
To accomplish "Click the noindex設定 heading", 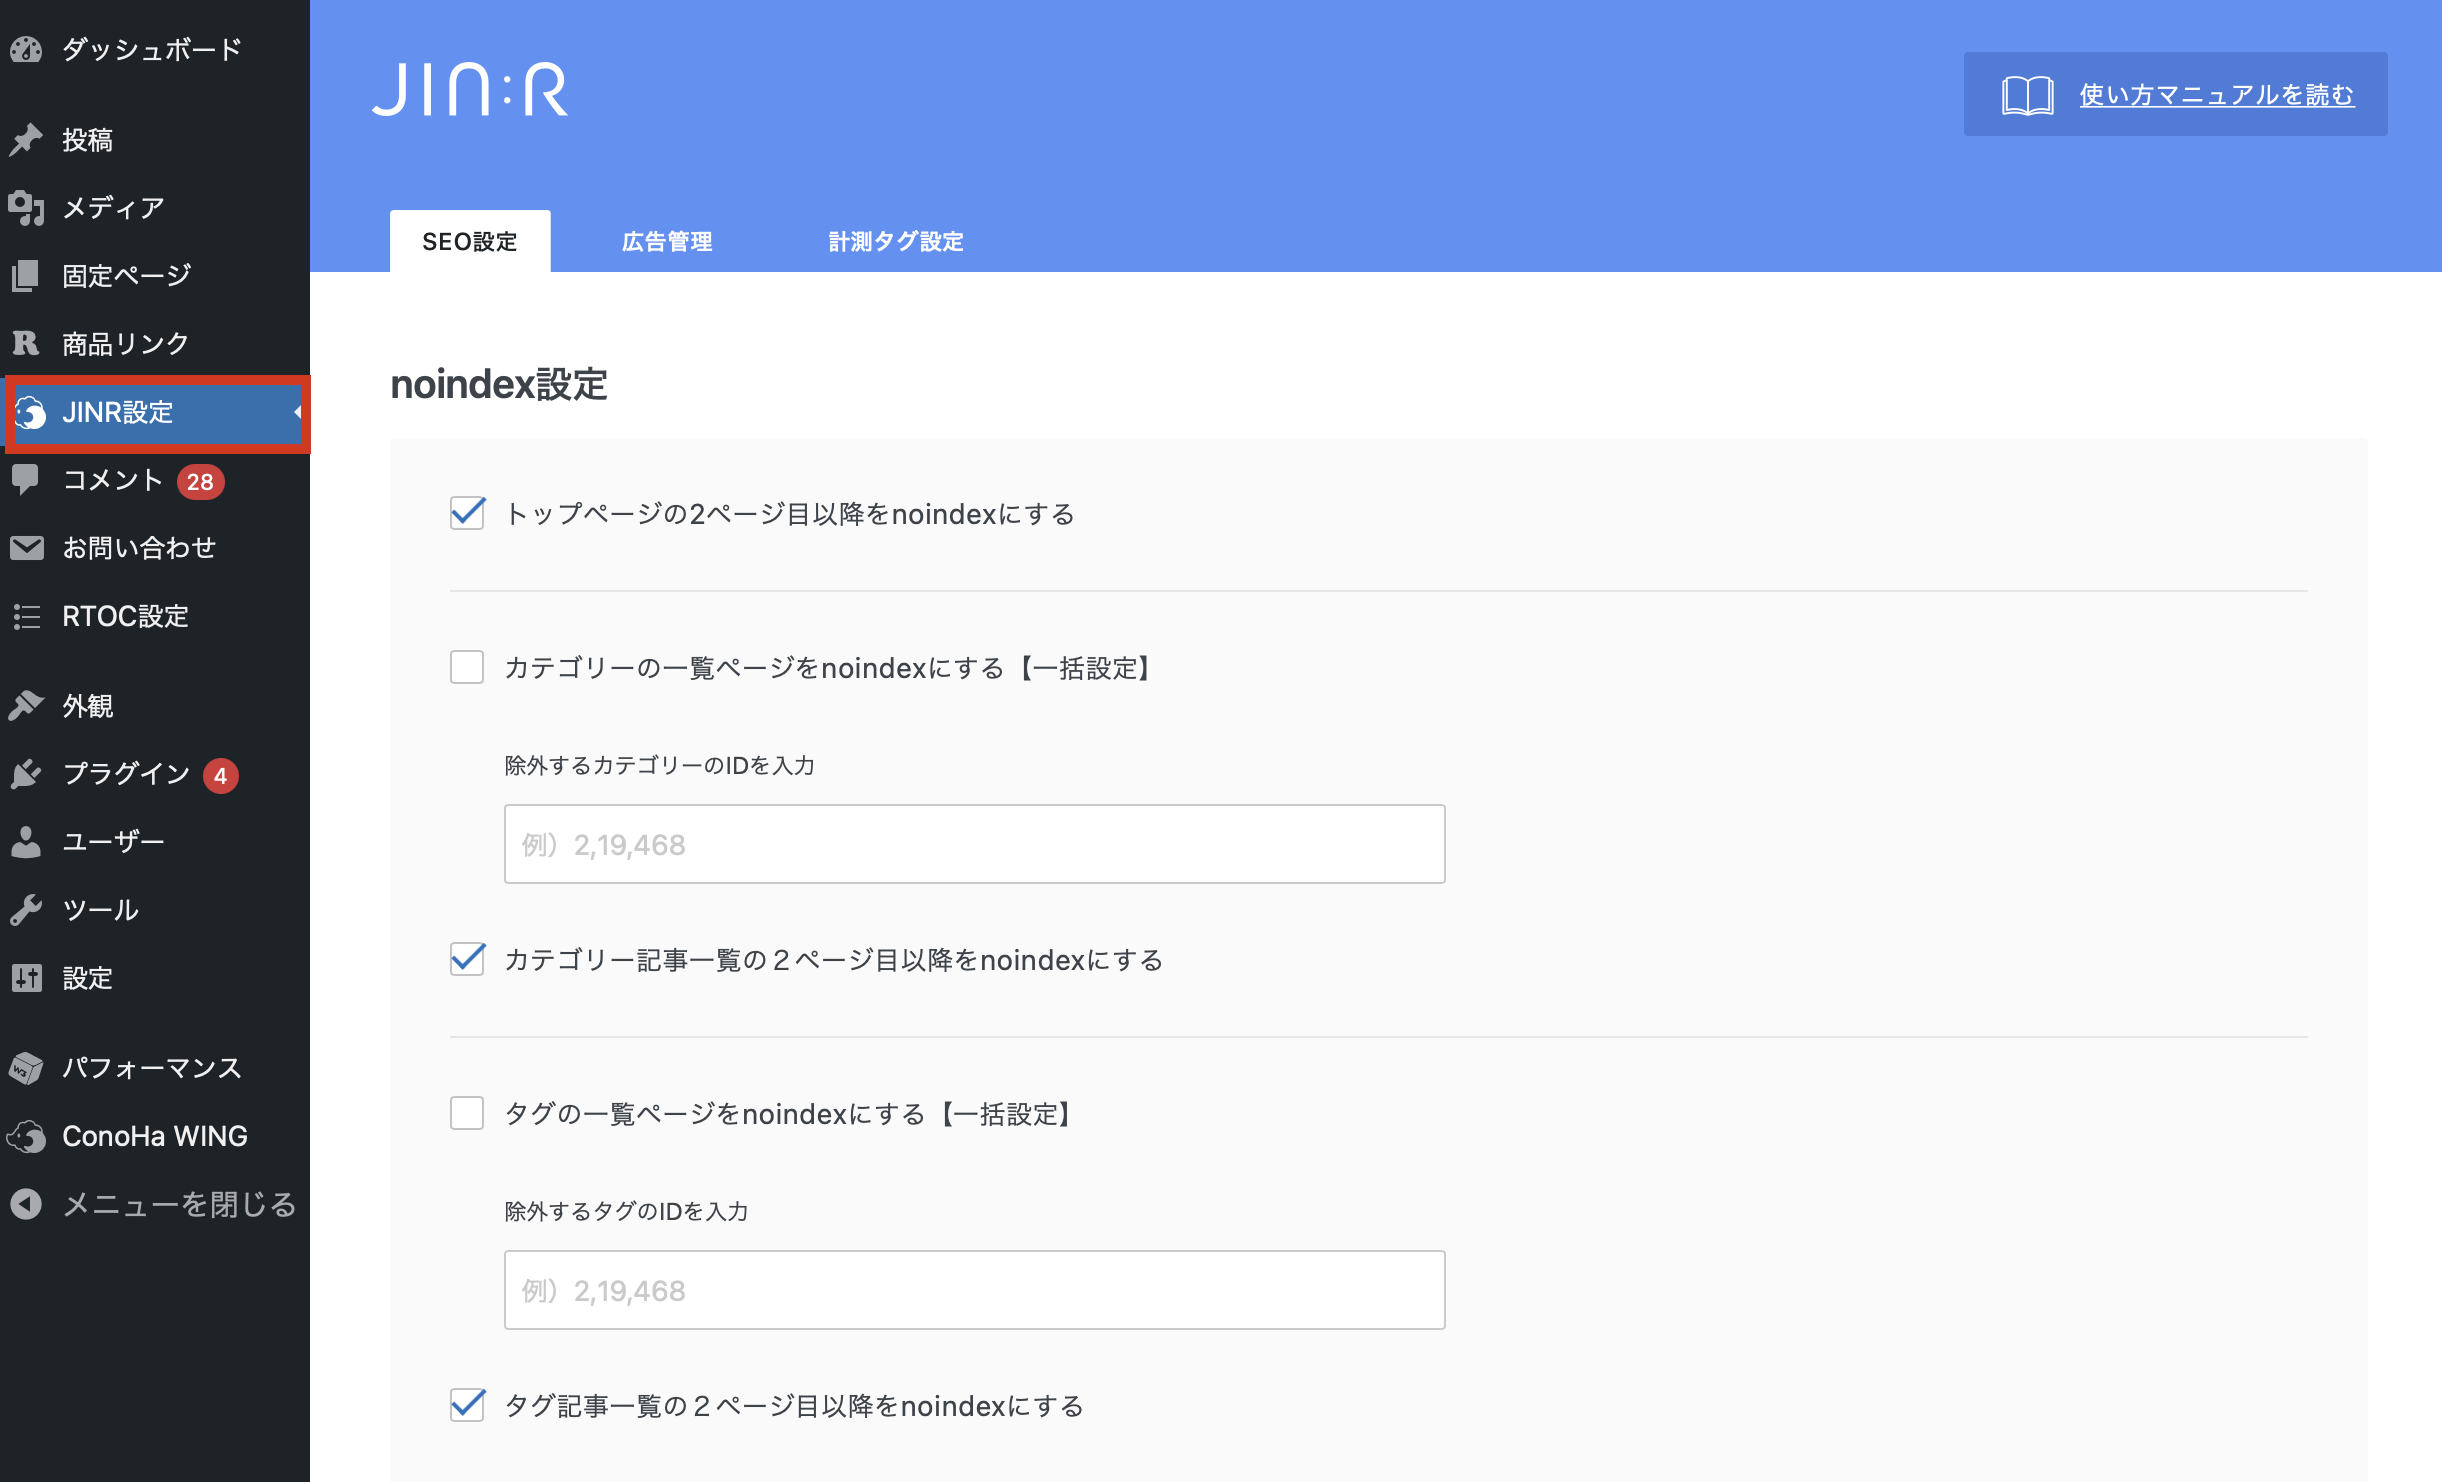I will 499,384.
